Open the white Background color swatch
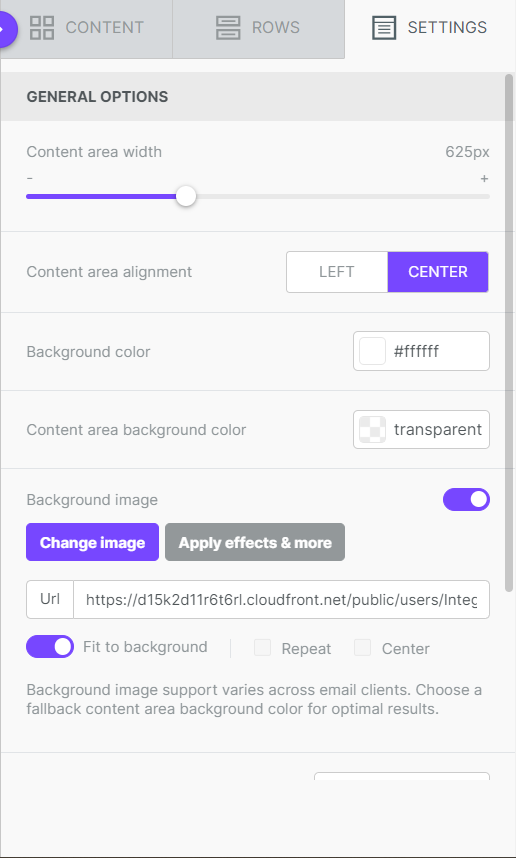The height and width of the screenshot is (858, 516). [x=373, y=351]
